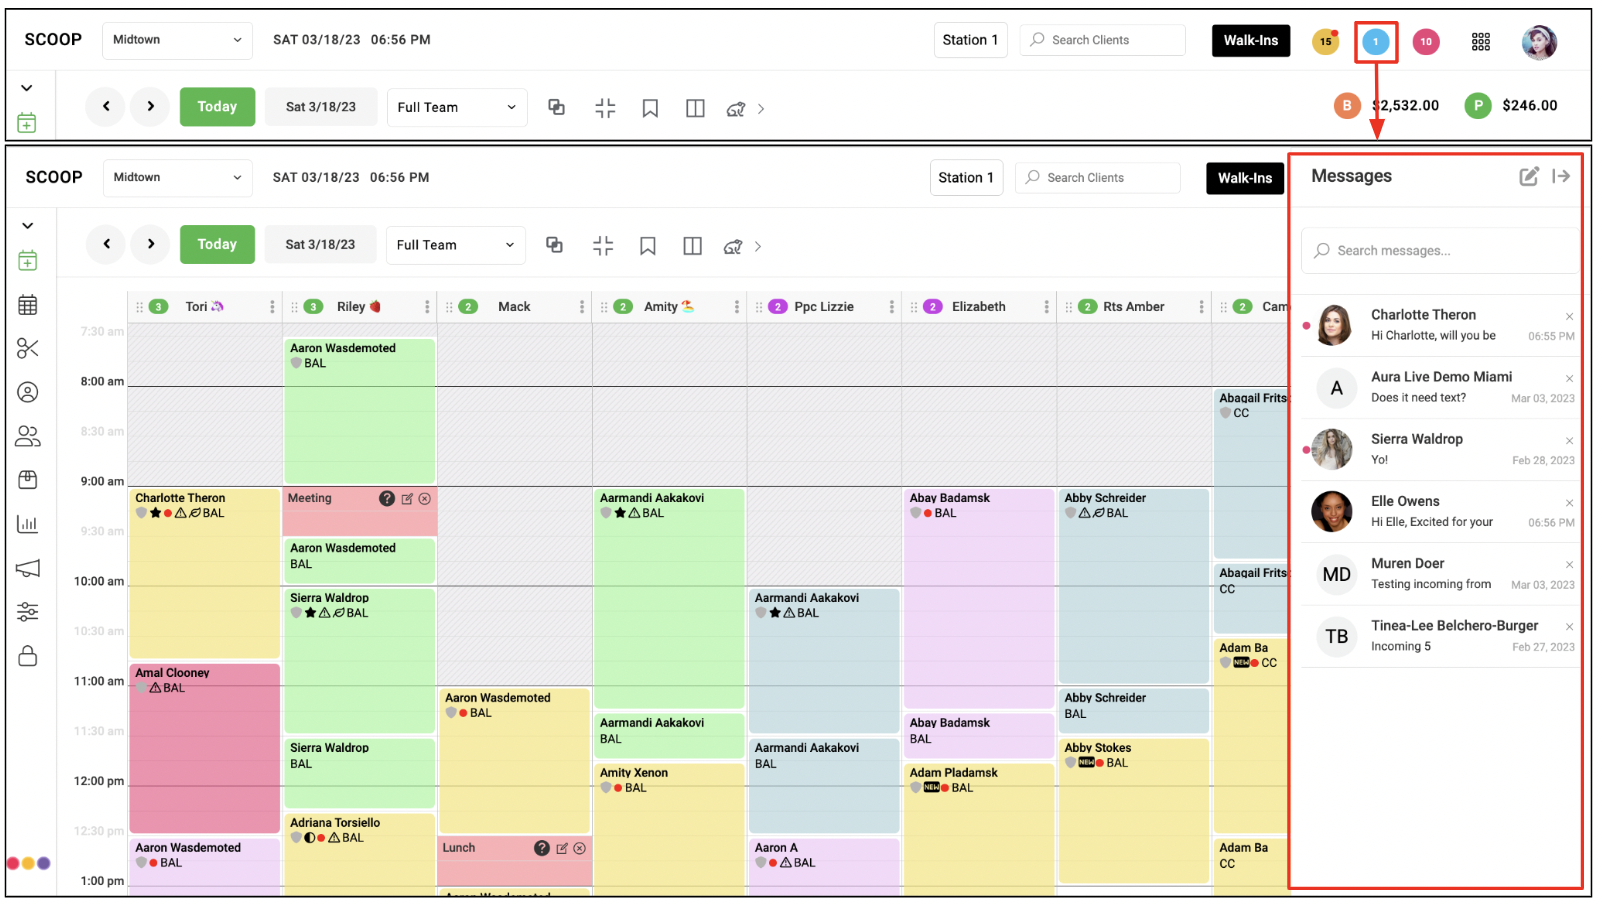Image resolution: width=1602 pixels, height=904 pixels.
Task: Click the red notification badge showing 10
Action: 1426,41
